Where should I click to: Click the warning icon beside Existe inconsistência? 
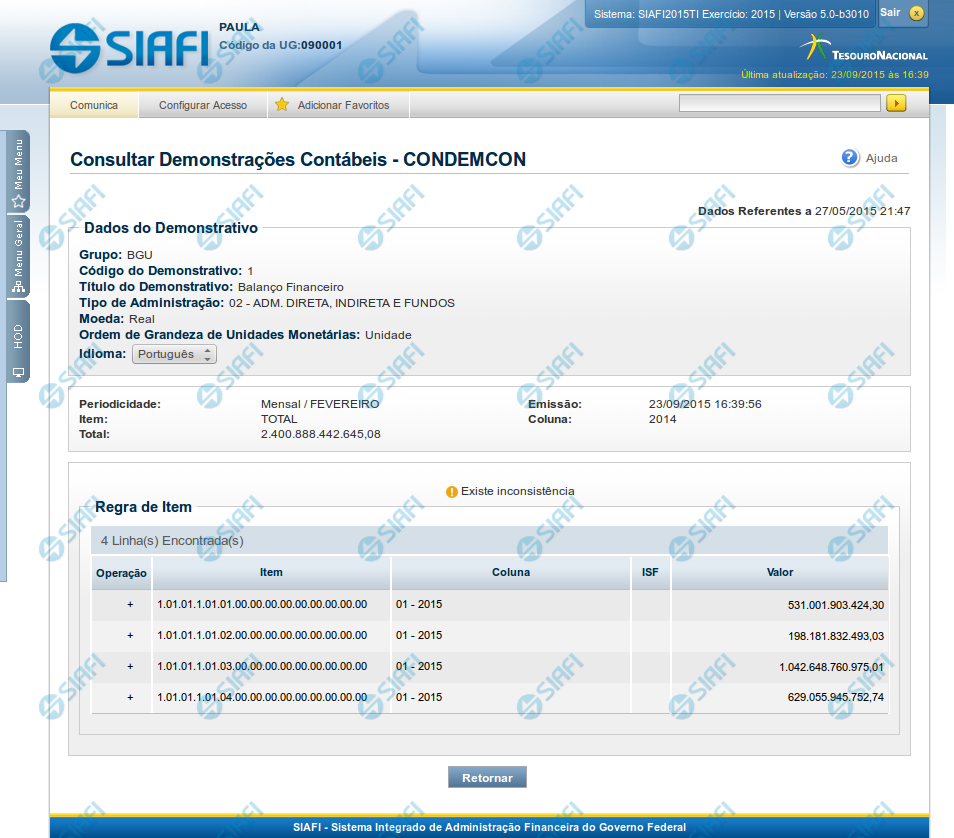pos(452,492)
